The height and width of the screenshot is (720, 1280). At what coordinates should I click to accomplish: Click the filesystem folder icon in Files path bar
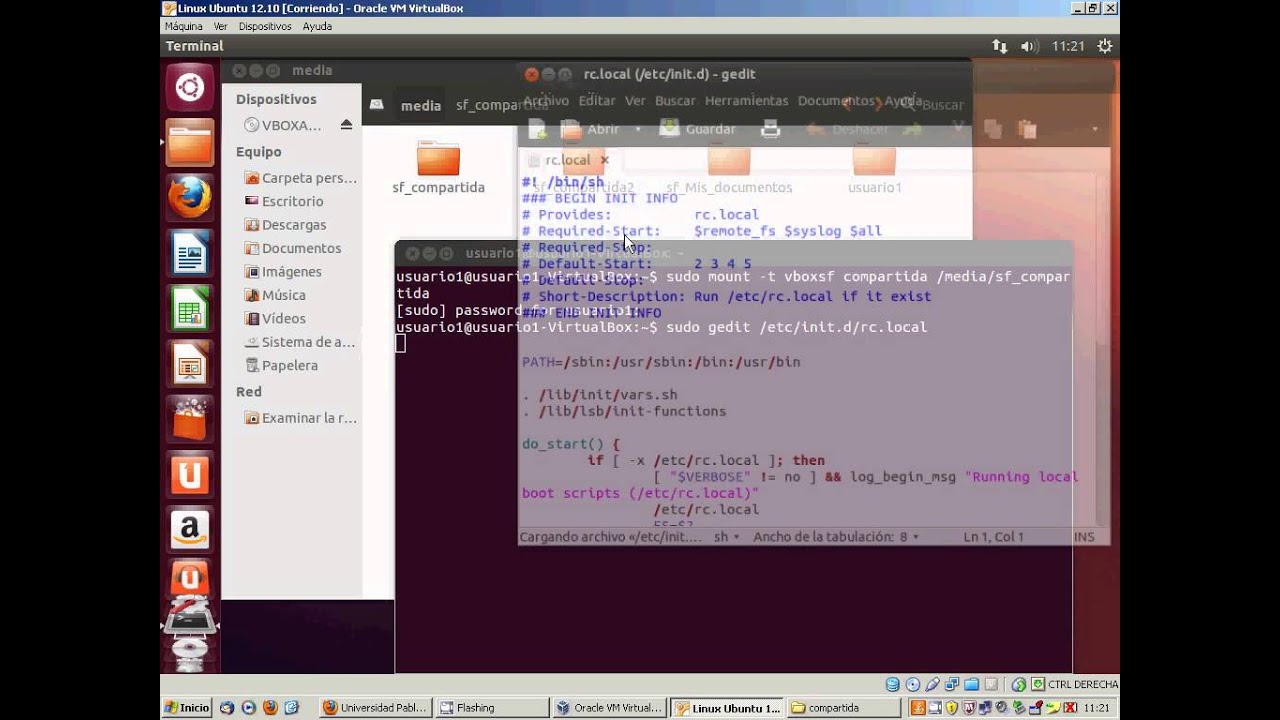pos(376,105)
